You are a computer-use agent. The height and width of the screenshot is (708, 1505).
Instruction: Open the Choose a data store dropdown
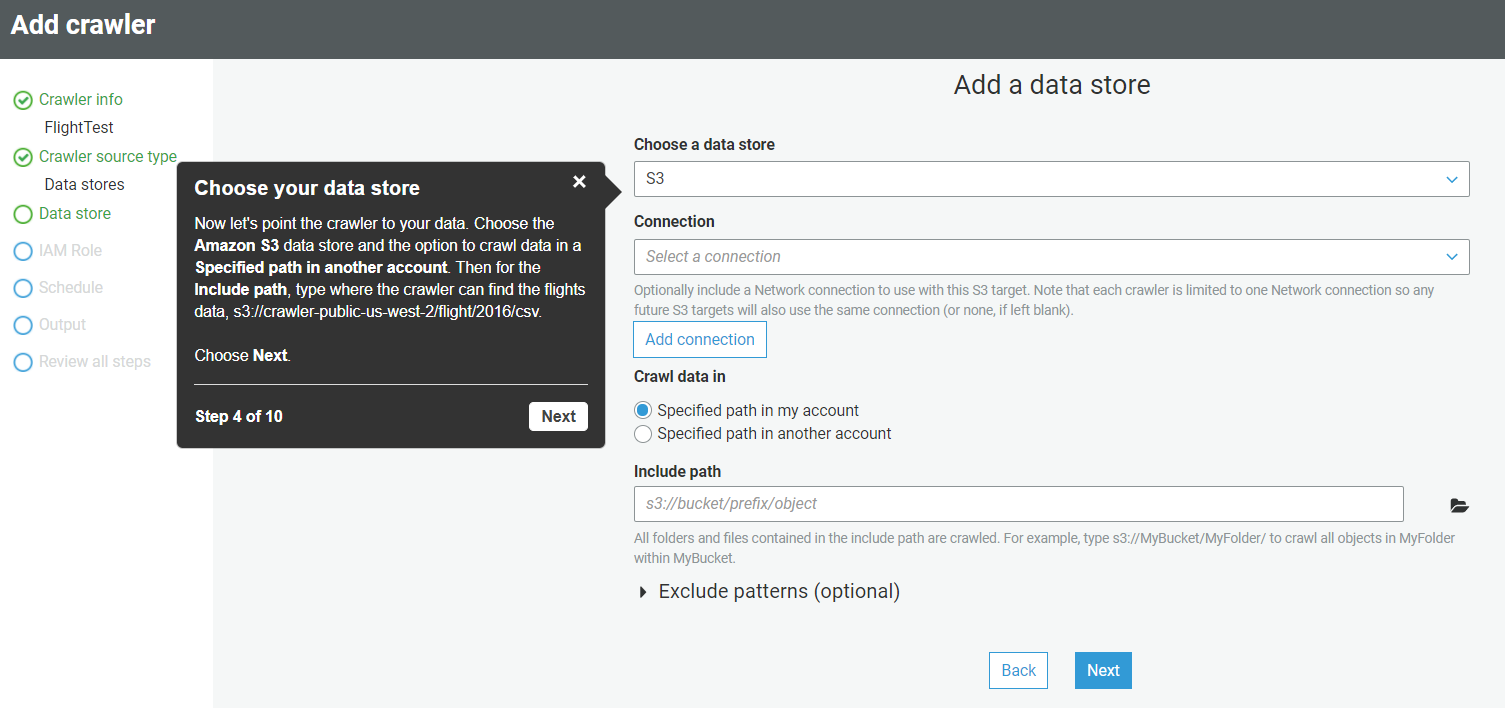coord(1051,179)
